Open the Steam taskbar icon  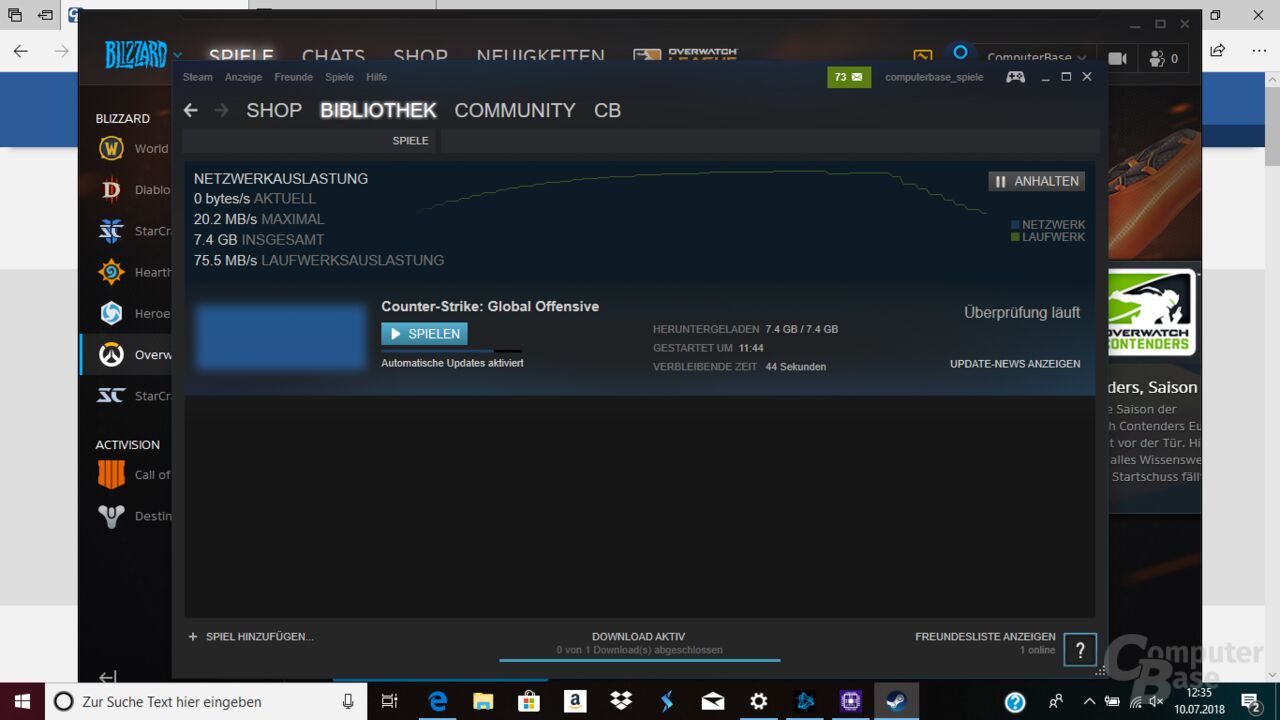coord(896,701)
